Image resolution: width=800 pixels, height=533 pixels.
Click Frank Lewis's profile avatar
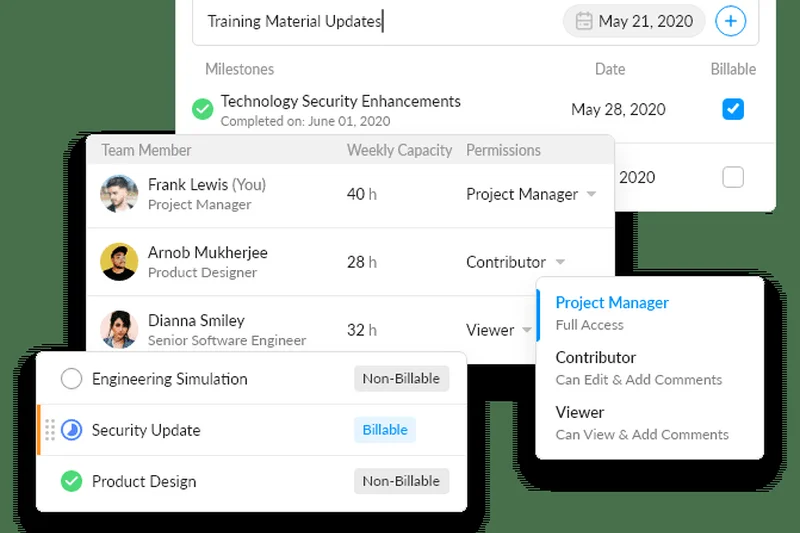pyautogui.click(x=119, y=194)
